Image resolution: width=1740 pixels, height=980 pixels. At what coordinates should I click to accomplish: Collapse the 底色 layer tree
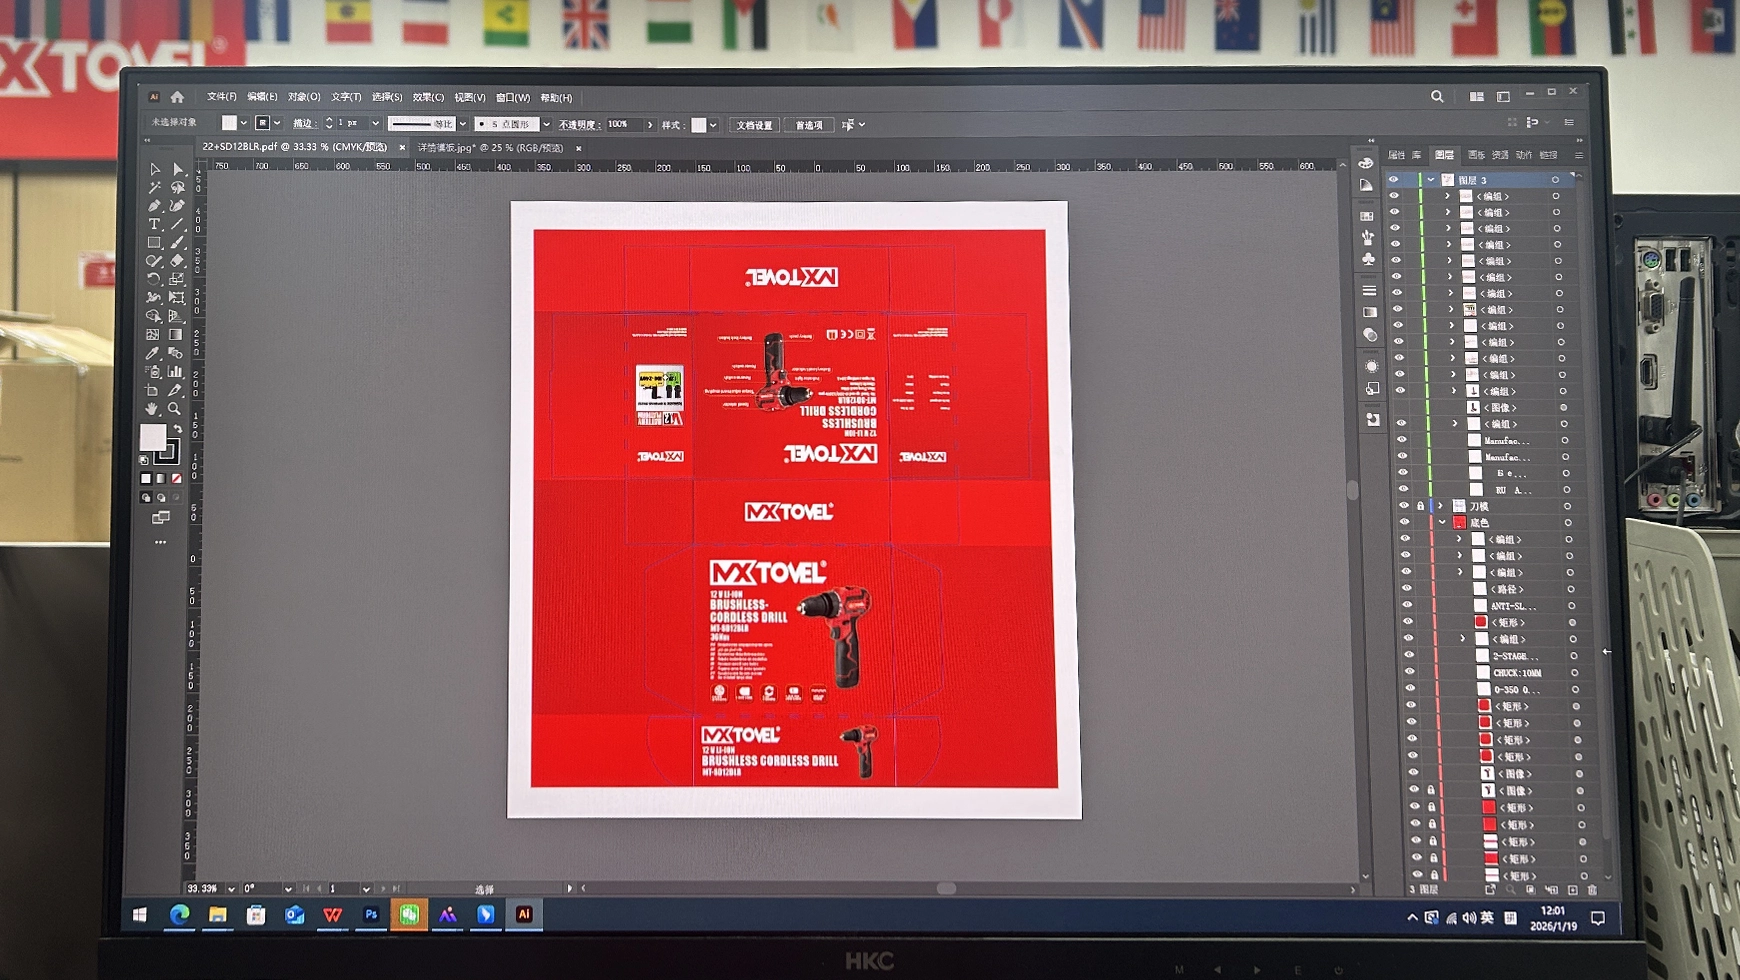[1442, 523]
